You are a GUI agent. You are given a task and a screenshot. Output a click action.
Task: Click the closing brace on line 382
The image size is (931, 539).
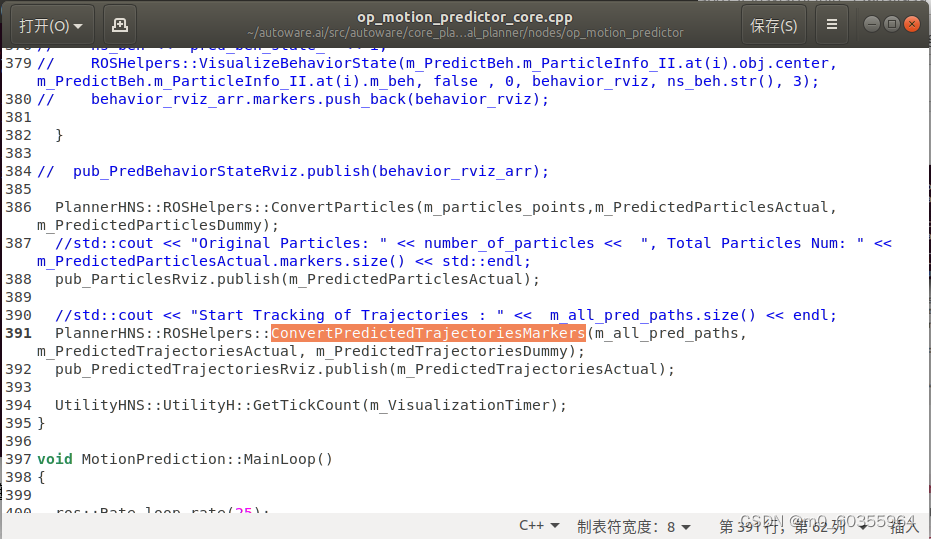point(59,135)
